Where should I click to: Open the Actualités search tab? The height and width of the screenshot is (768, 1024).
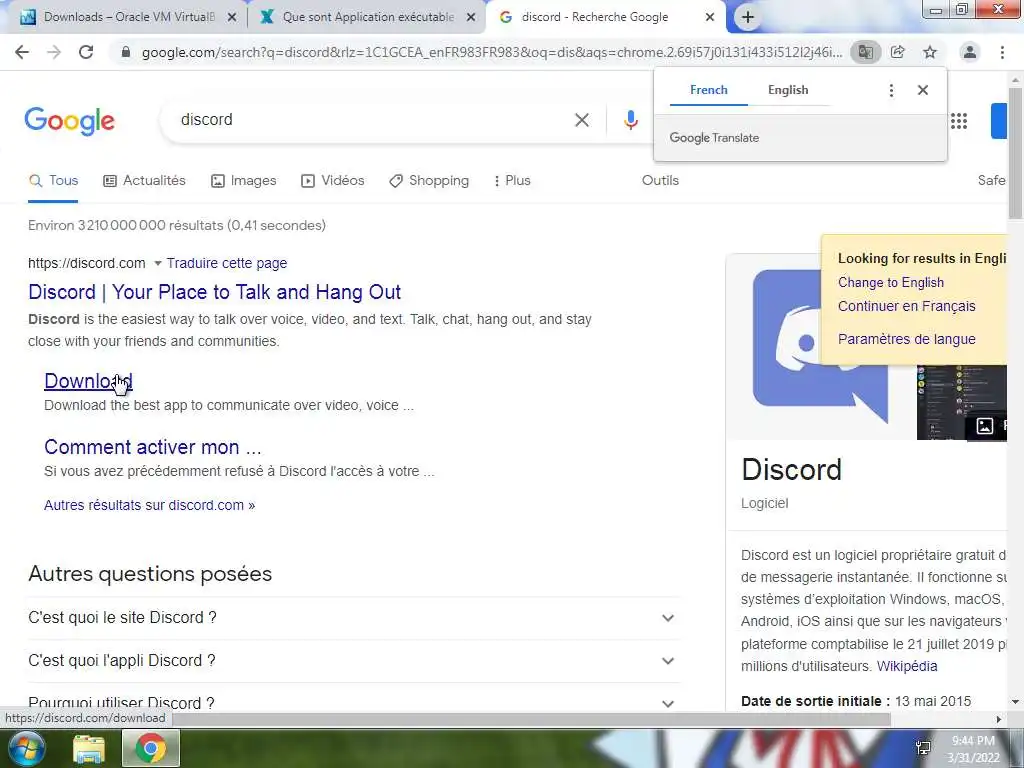point(144,180)
